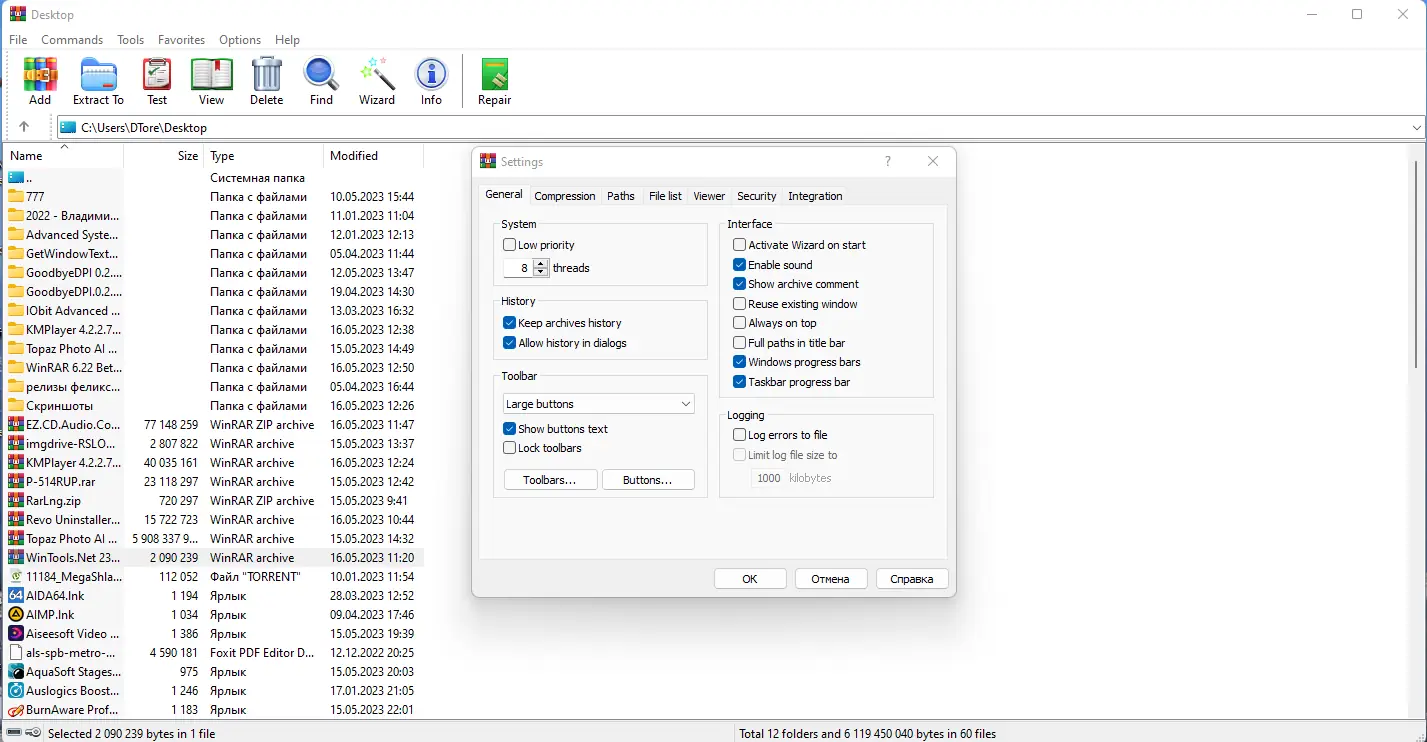The width and height of the screenshot is (1427, 742).
Task: Select the EZ.CD.Audio.Co... ZIP archive icon
Action: click(16, 425)
